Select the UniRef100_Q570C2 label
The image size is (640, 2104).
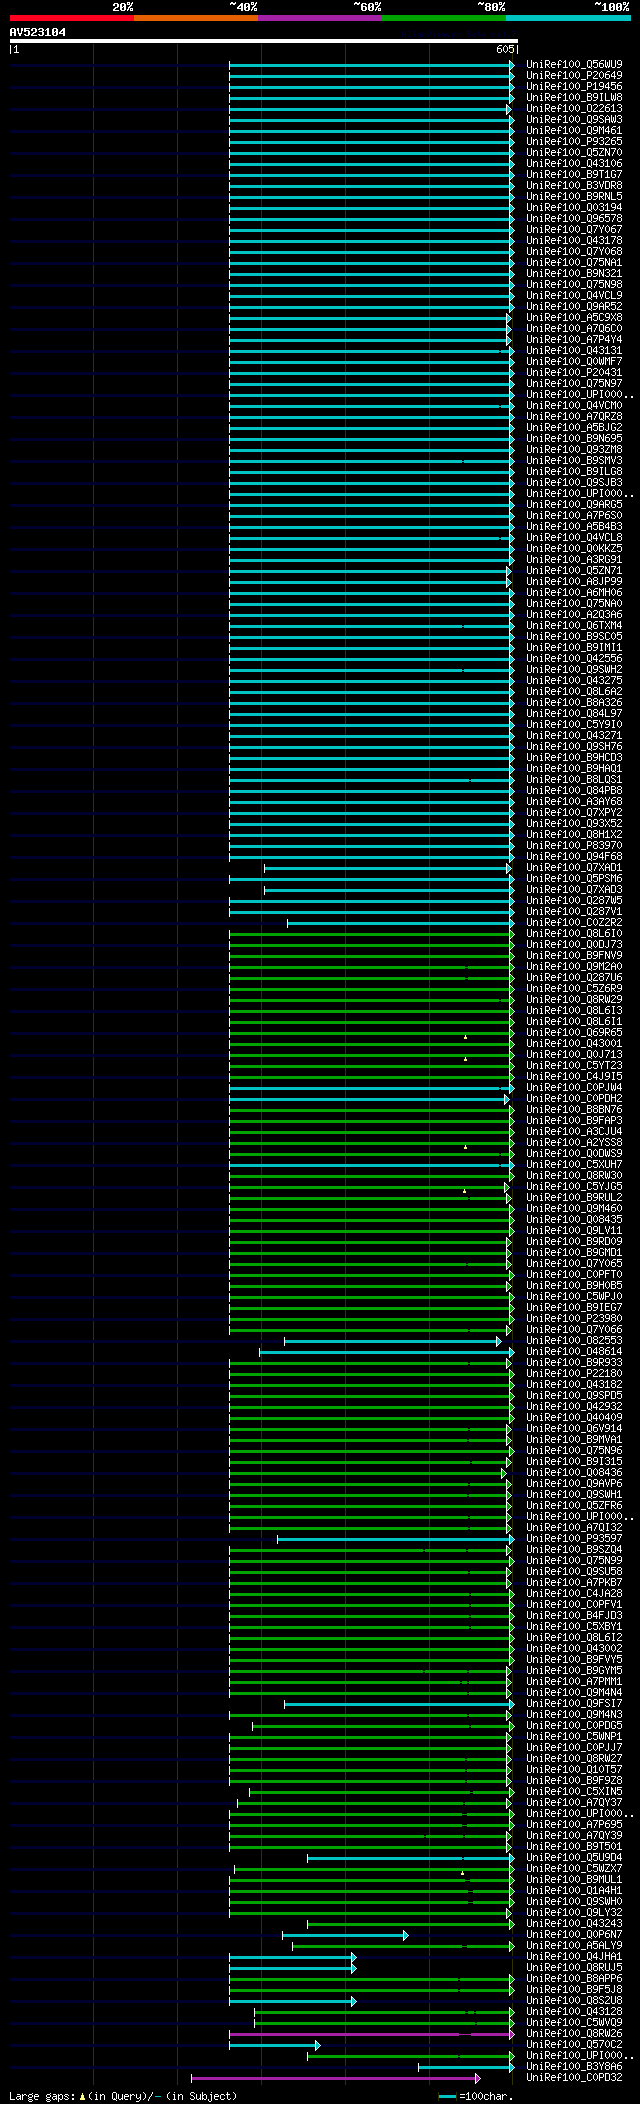pos(574,2045)
